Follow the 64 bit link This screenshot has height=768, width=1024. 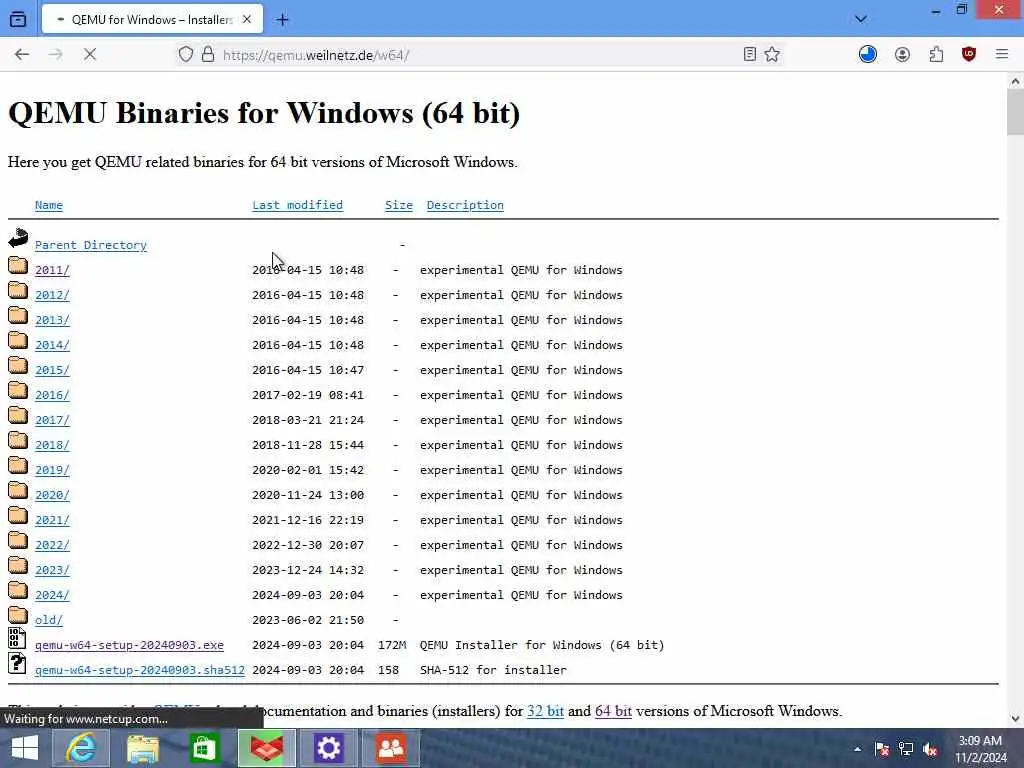click(x=613, y=711)
